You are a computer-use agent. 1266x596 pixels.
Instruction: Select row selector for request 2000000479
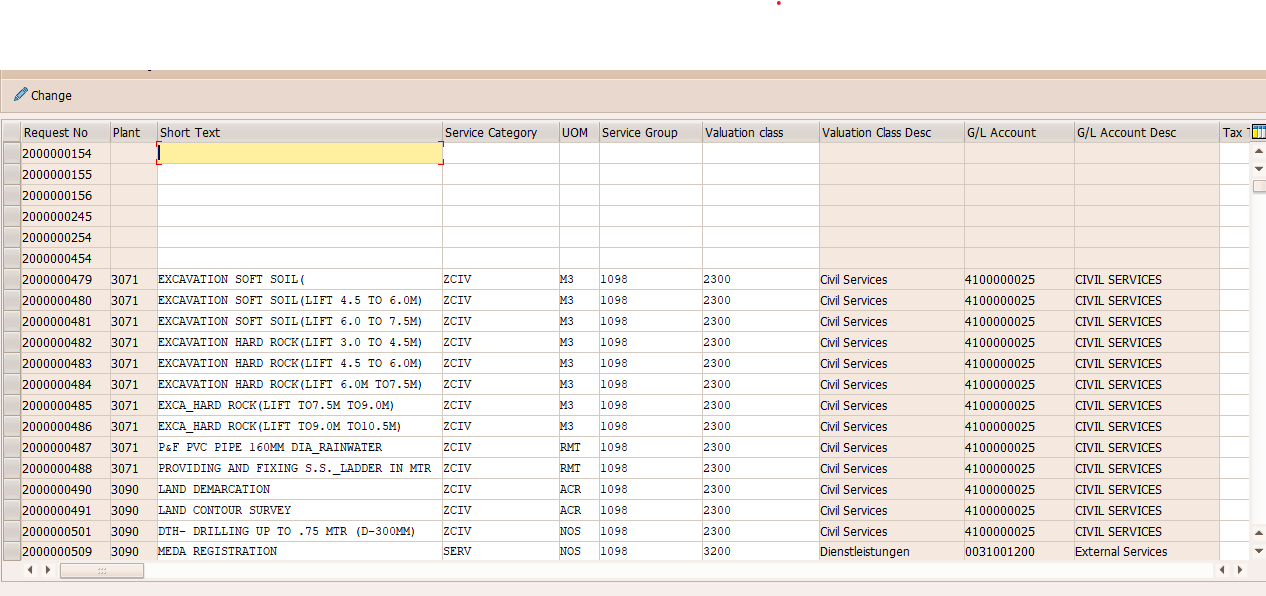[11, 280]
